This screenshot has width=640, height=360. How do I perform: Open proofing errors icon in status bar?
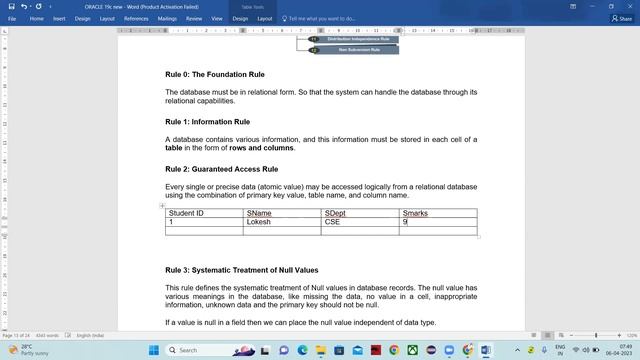pyautogui.click(x=68, y=336)
